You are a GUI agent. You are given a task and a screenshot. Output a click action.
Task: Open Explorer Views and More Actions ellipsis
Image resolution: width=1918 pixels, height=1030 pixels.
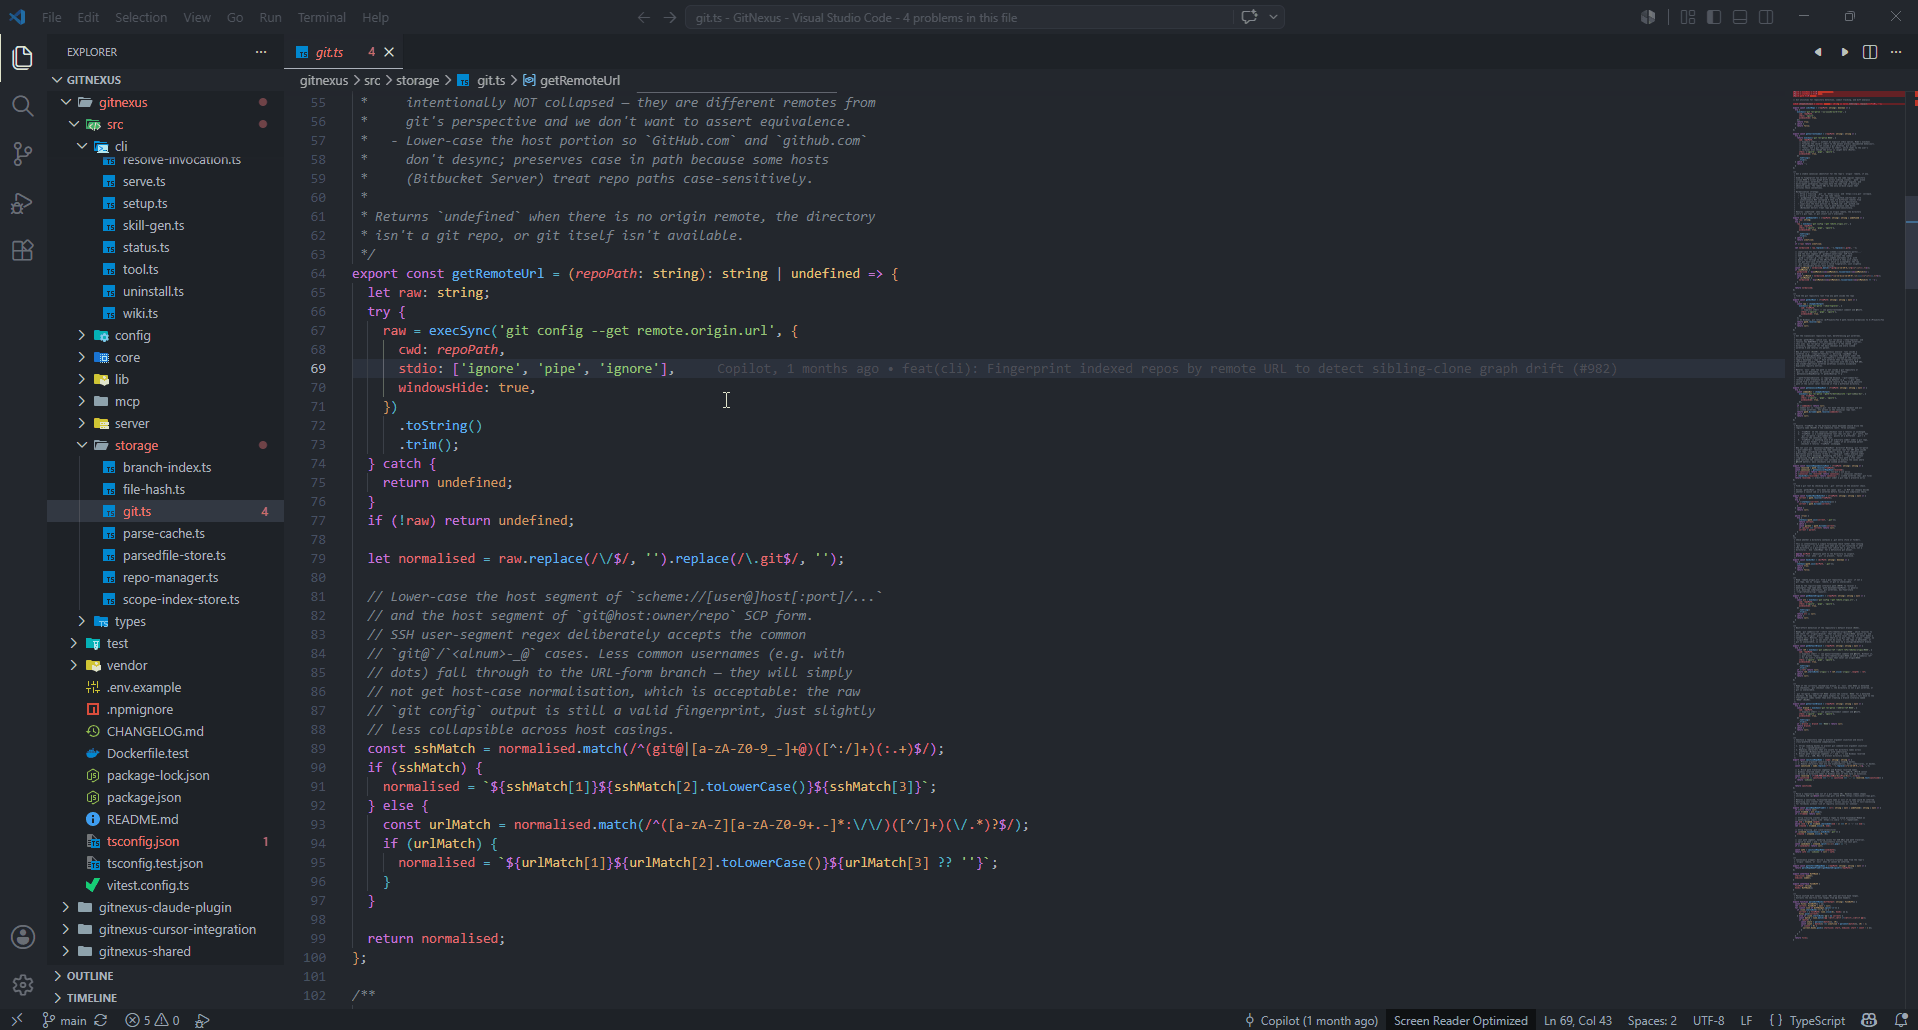click(x=261, y=52)
